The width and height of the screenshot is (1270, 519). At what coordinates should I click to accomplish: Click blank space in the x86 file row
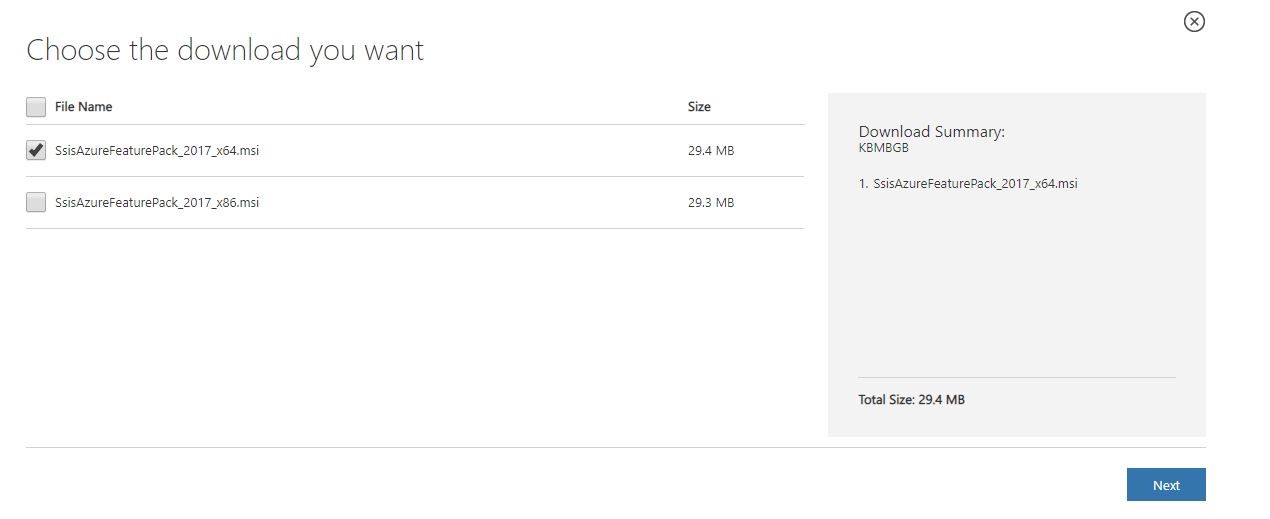click(x=470, y=203)
